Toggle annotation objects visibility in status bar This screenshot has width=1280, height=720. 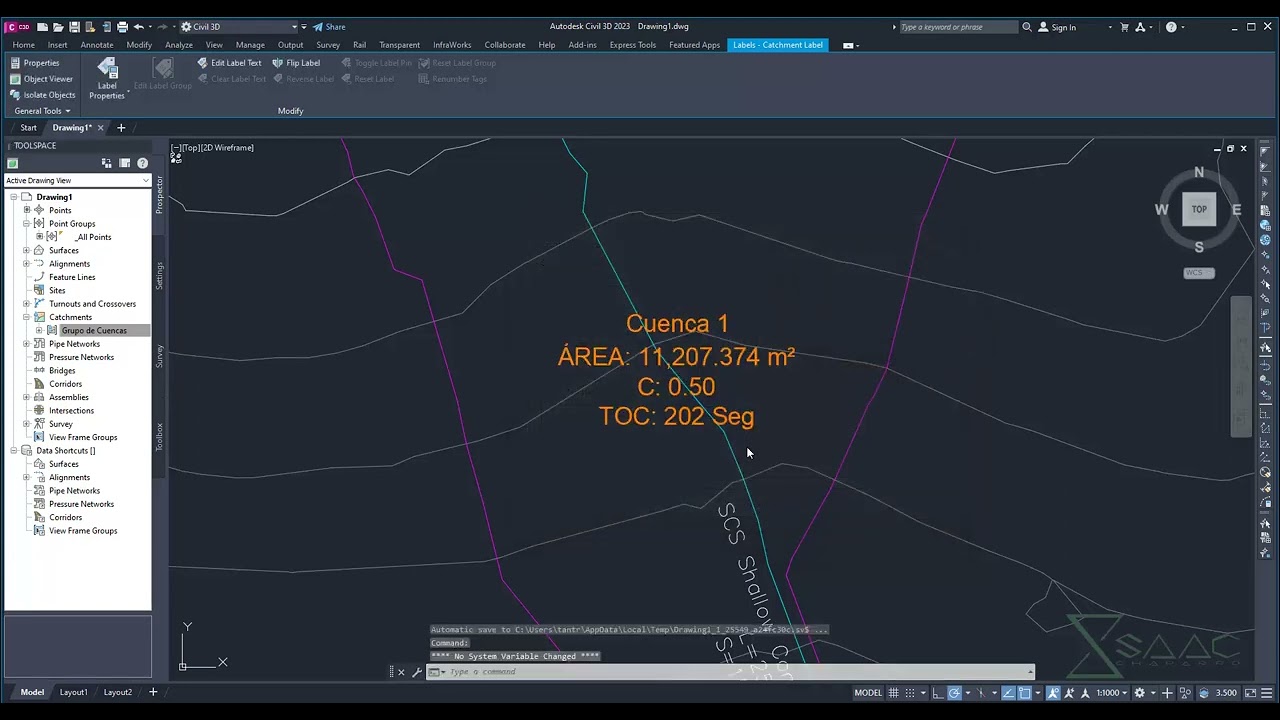pos(1053,693)
